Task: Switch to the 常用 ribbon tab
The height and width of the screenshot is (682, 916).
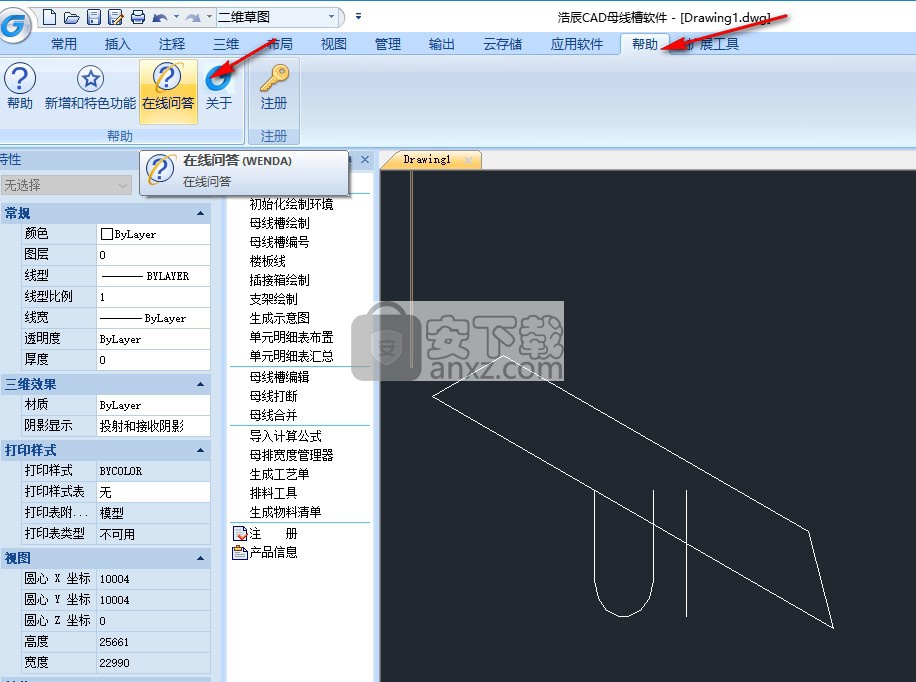Action: tap(64, 44)
